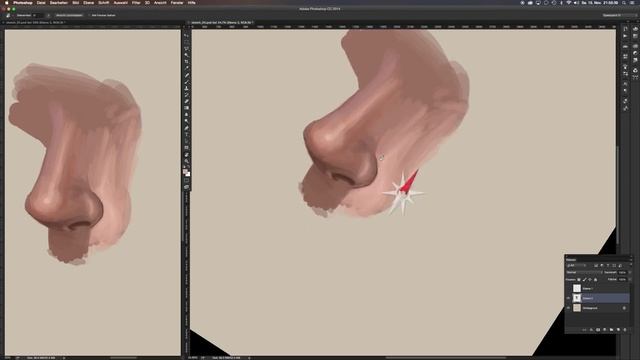Image resolution: width=640 pixels, height=360 pixels.
Task: Select the Zoom tool in the toolbox
Action: [187, 162]
